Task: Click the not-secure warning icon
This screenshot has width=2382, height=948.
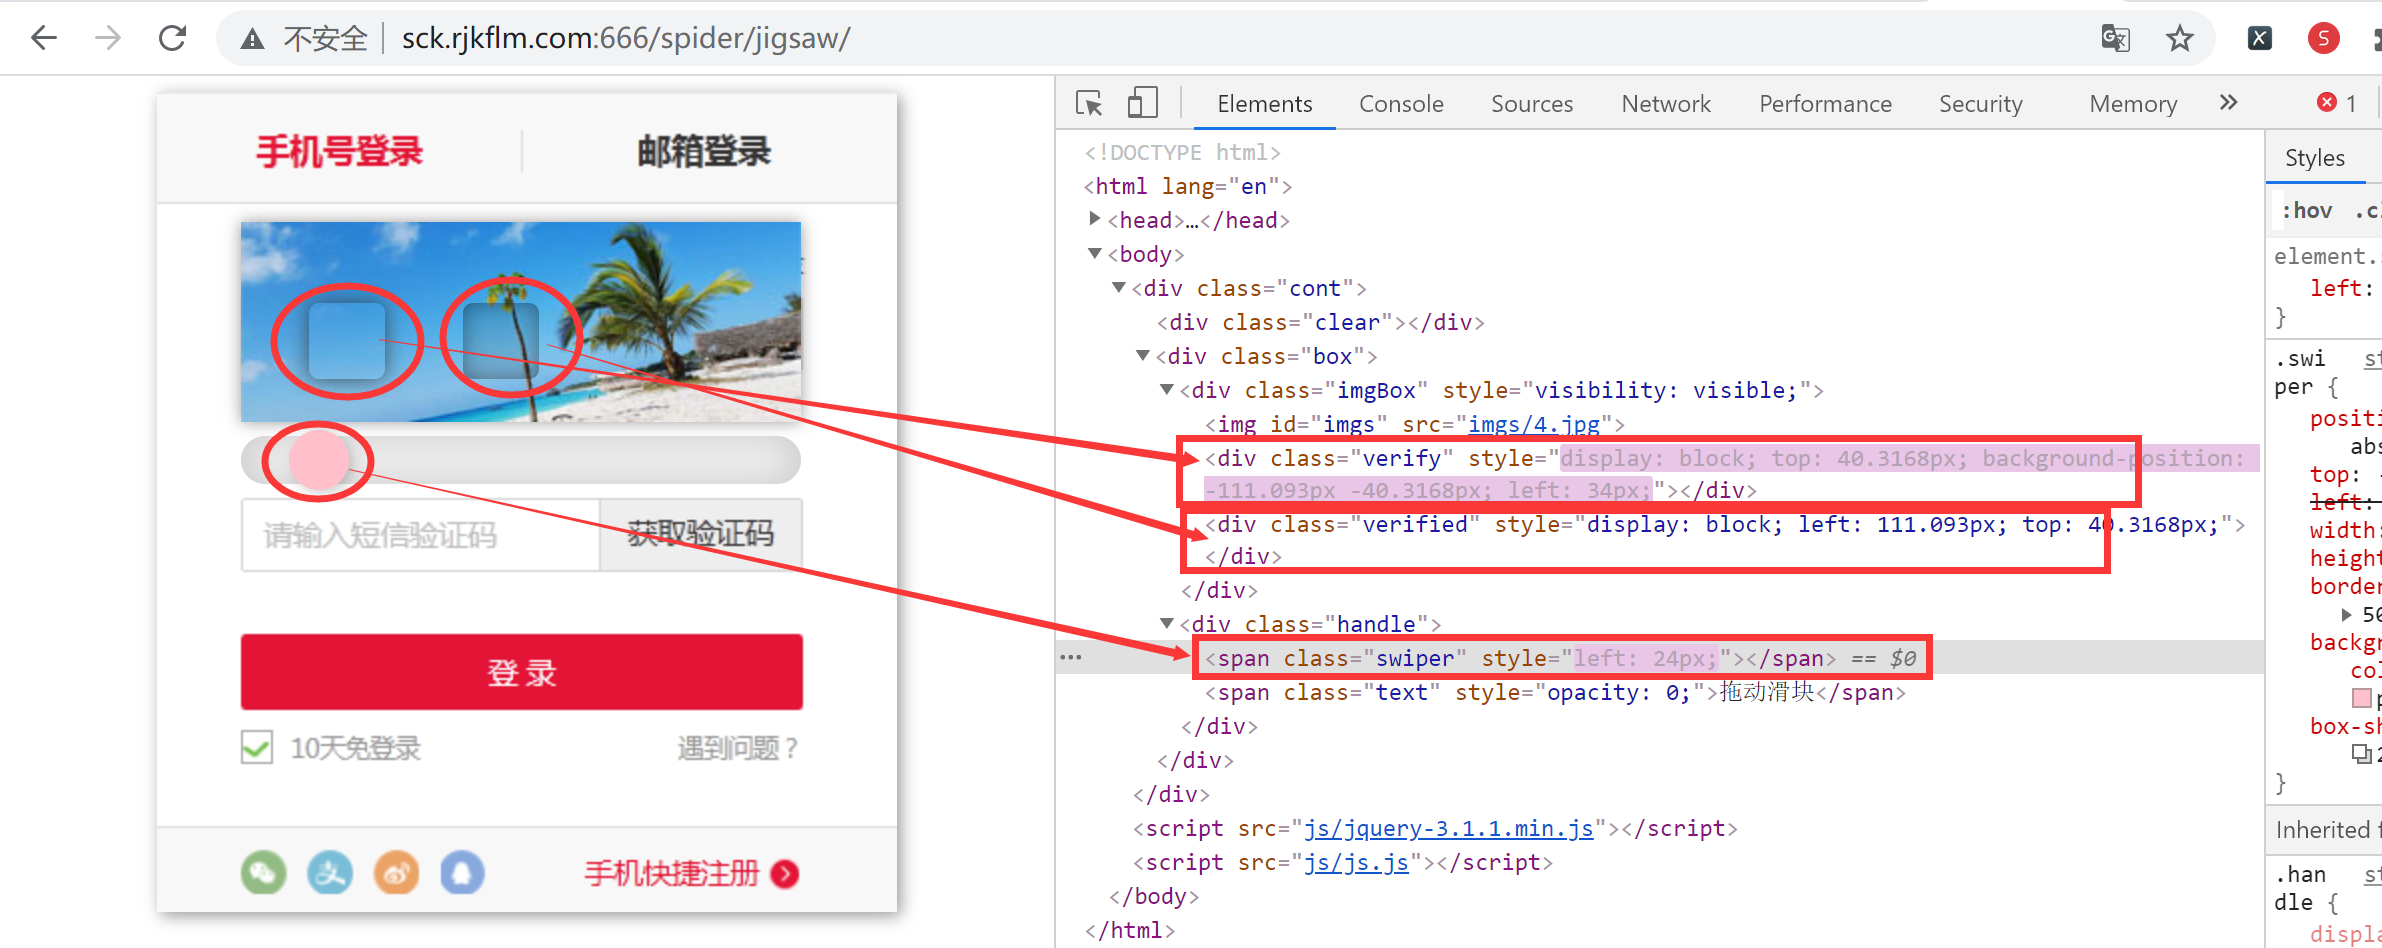Action: click(252, 39)
